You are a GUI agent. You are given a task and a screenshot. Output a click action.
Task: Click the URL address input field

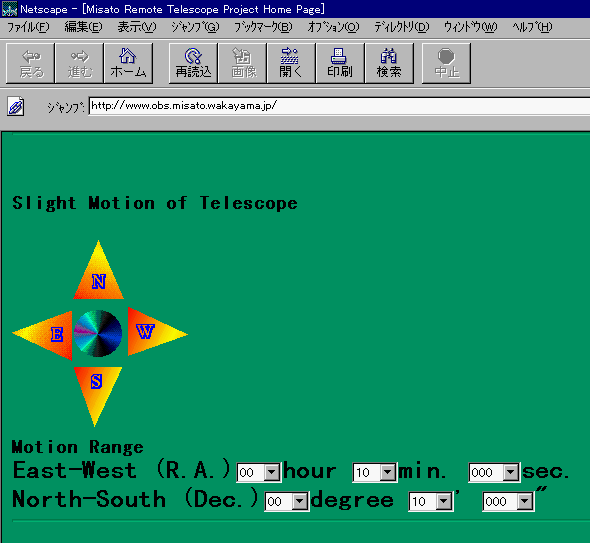(x=339, y=106)
